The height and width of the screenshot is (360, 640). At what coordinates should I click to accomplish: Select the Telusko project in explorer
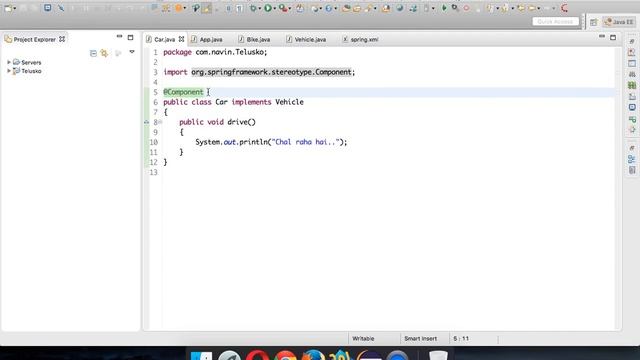pyautogui.click(x=31, y=71)
